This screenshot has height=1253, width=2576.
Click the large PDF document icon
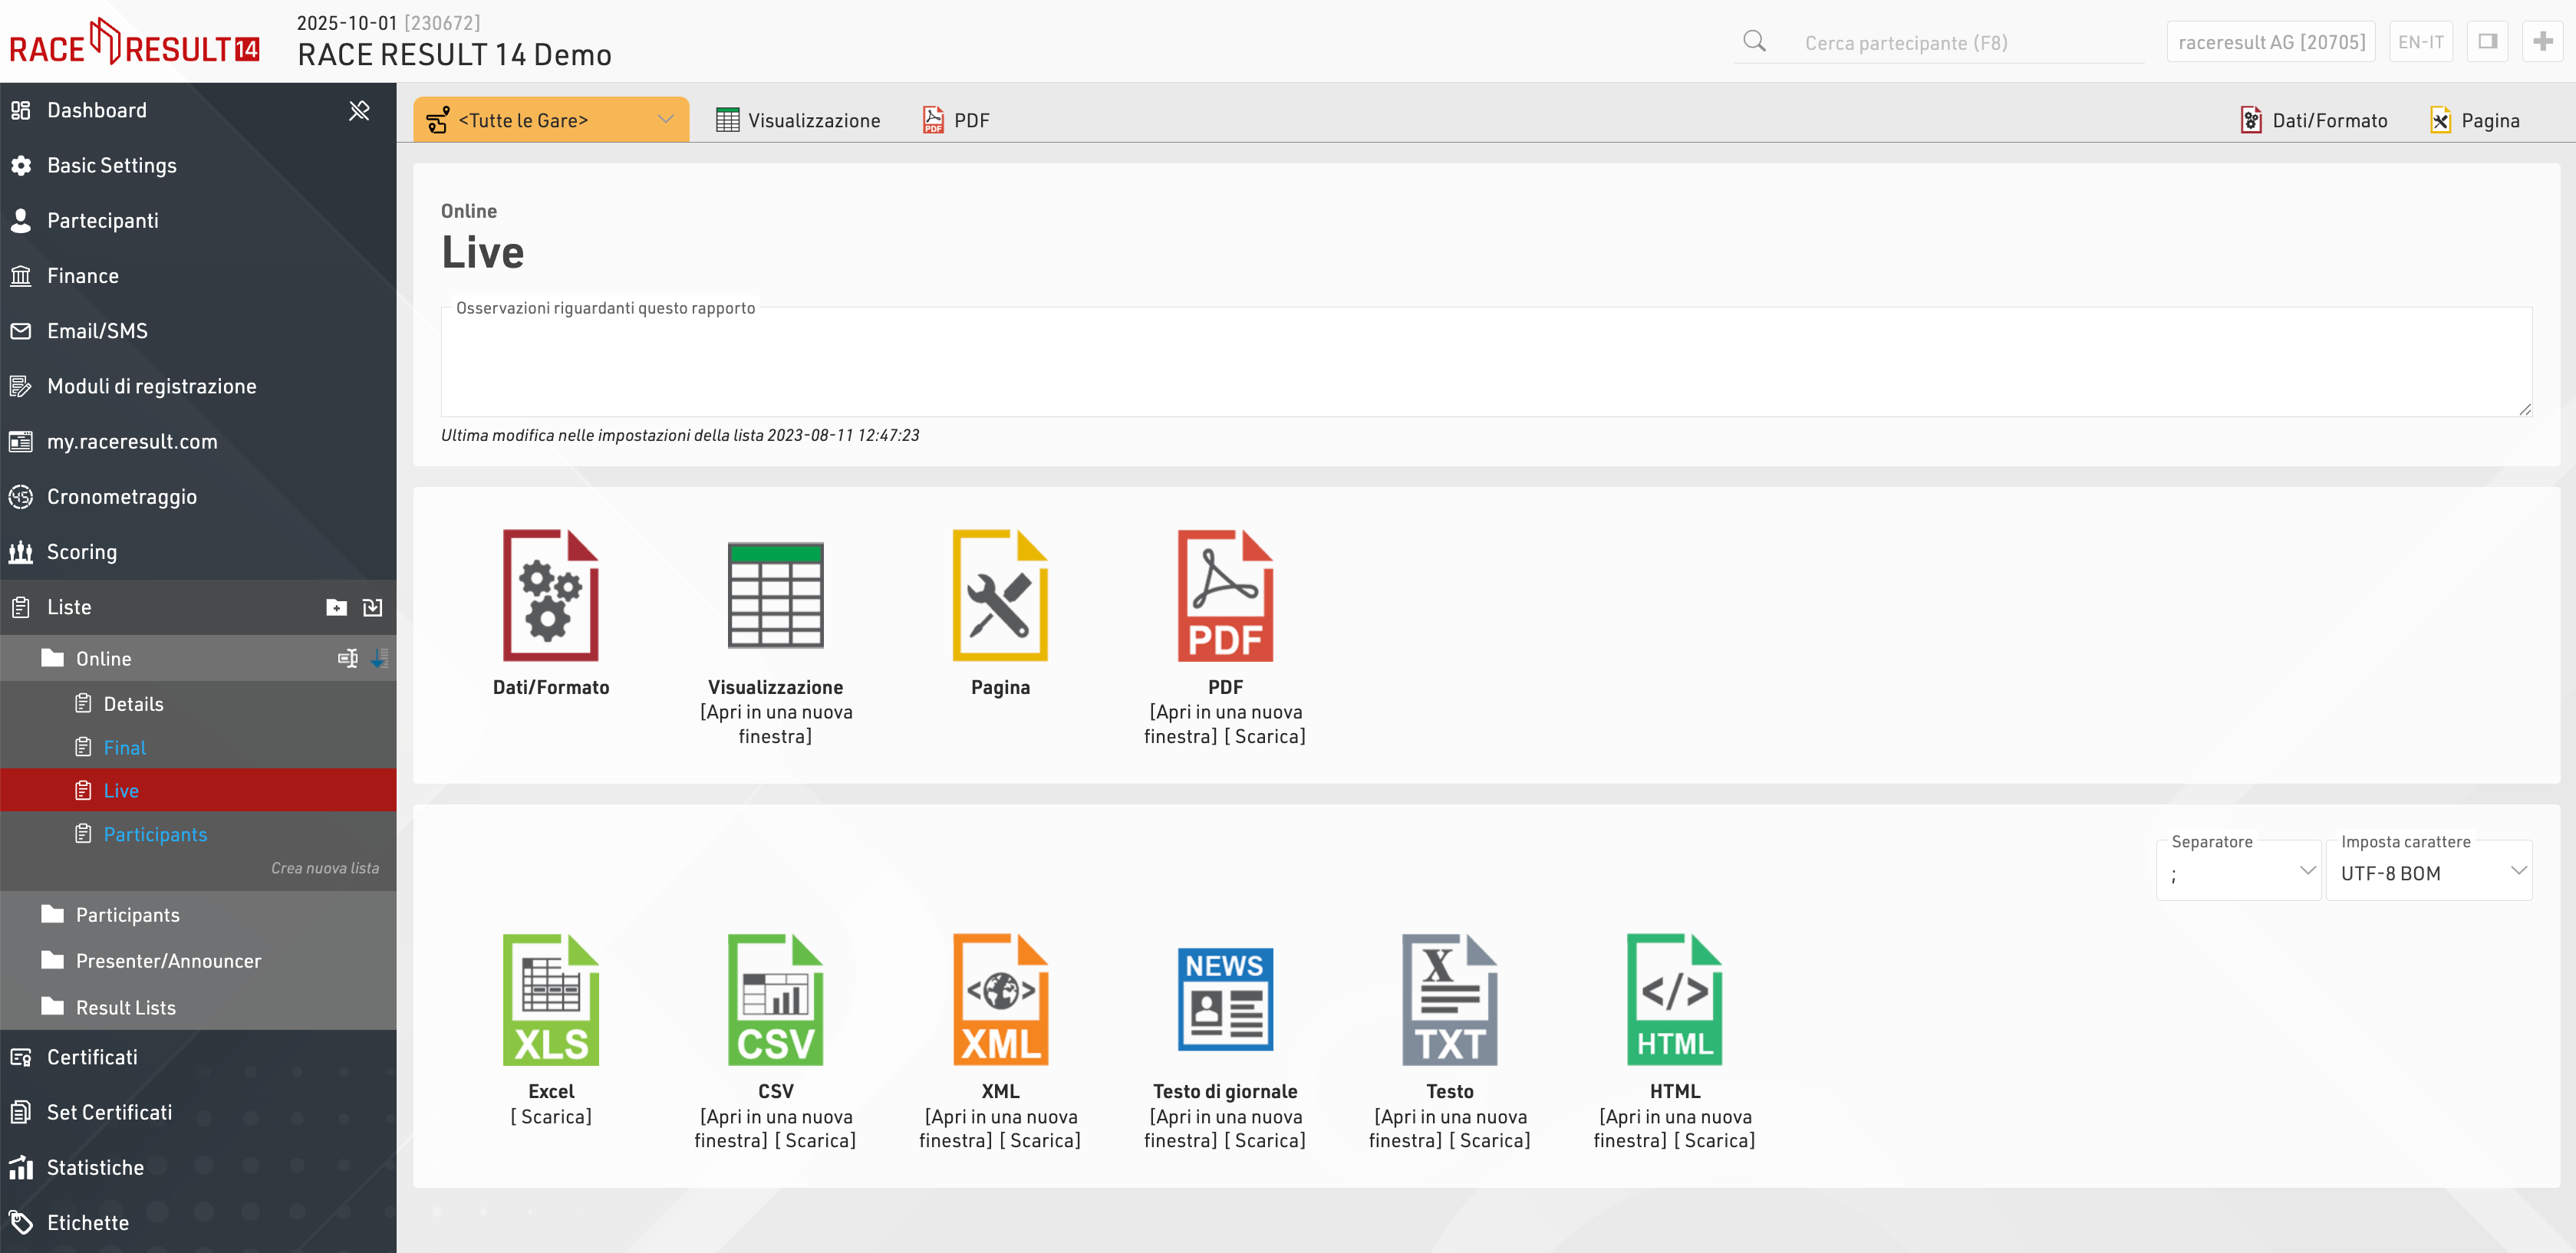pyautogui.click(x=1224, y=595)
